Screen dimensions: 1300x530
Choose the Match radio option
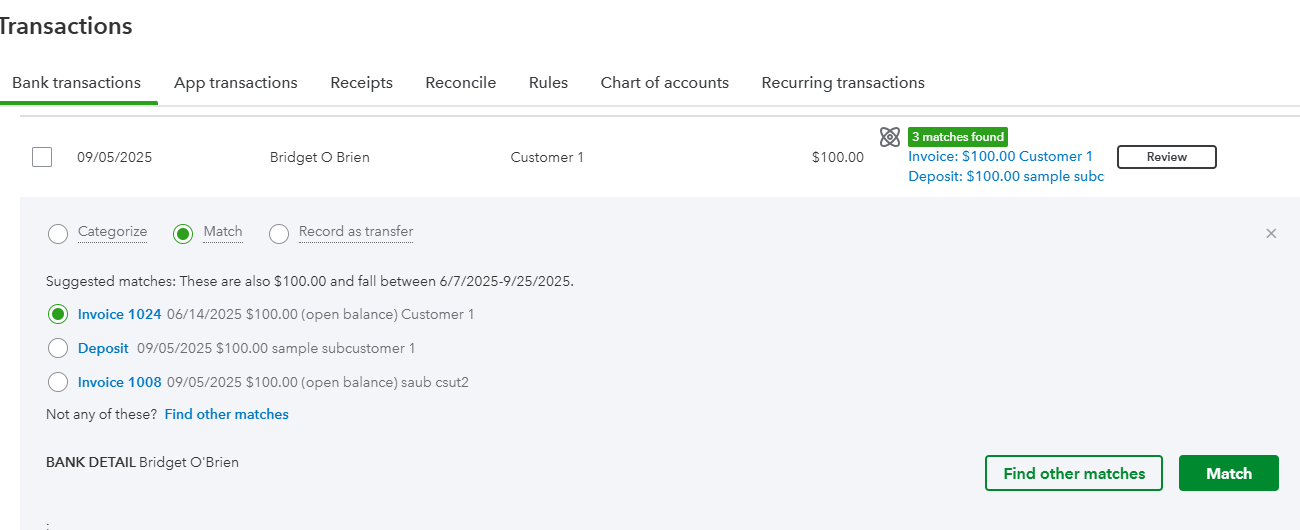pyautogui.click(x=183, y=233)
